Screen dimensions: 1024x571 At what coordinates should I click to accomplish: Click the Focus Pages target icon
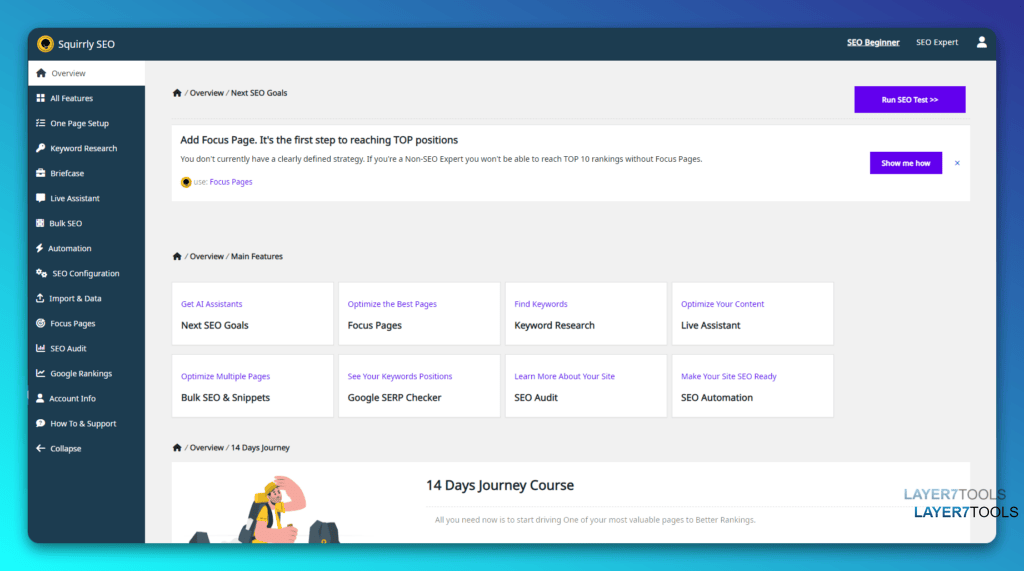pyautogui.click(x=40, y=323)
